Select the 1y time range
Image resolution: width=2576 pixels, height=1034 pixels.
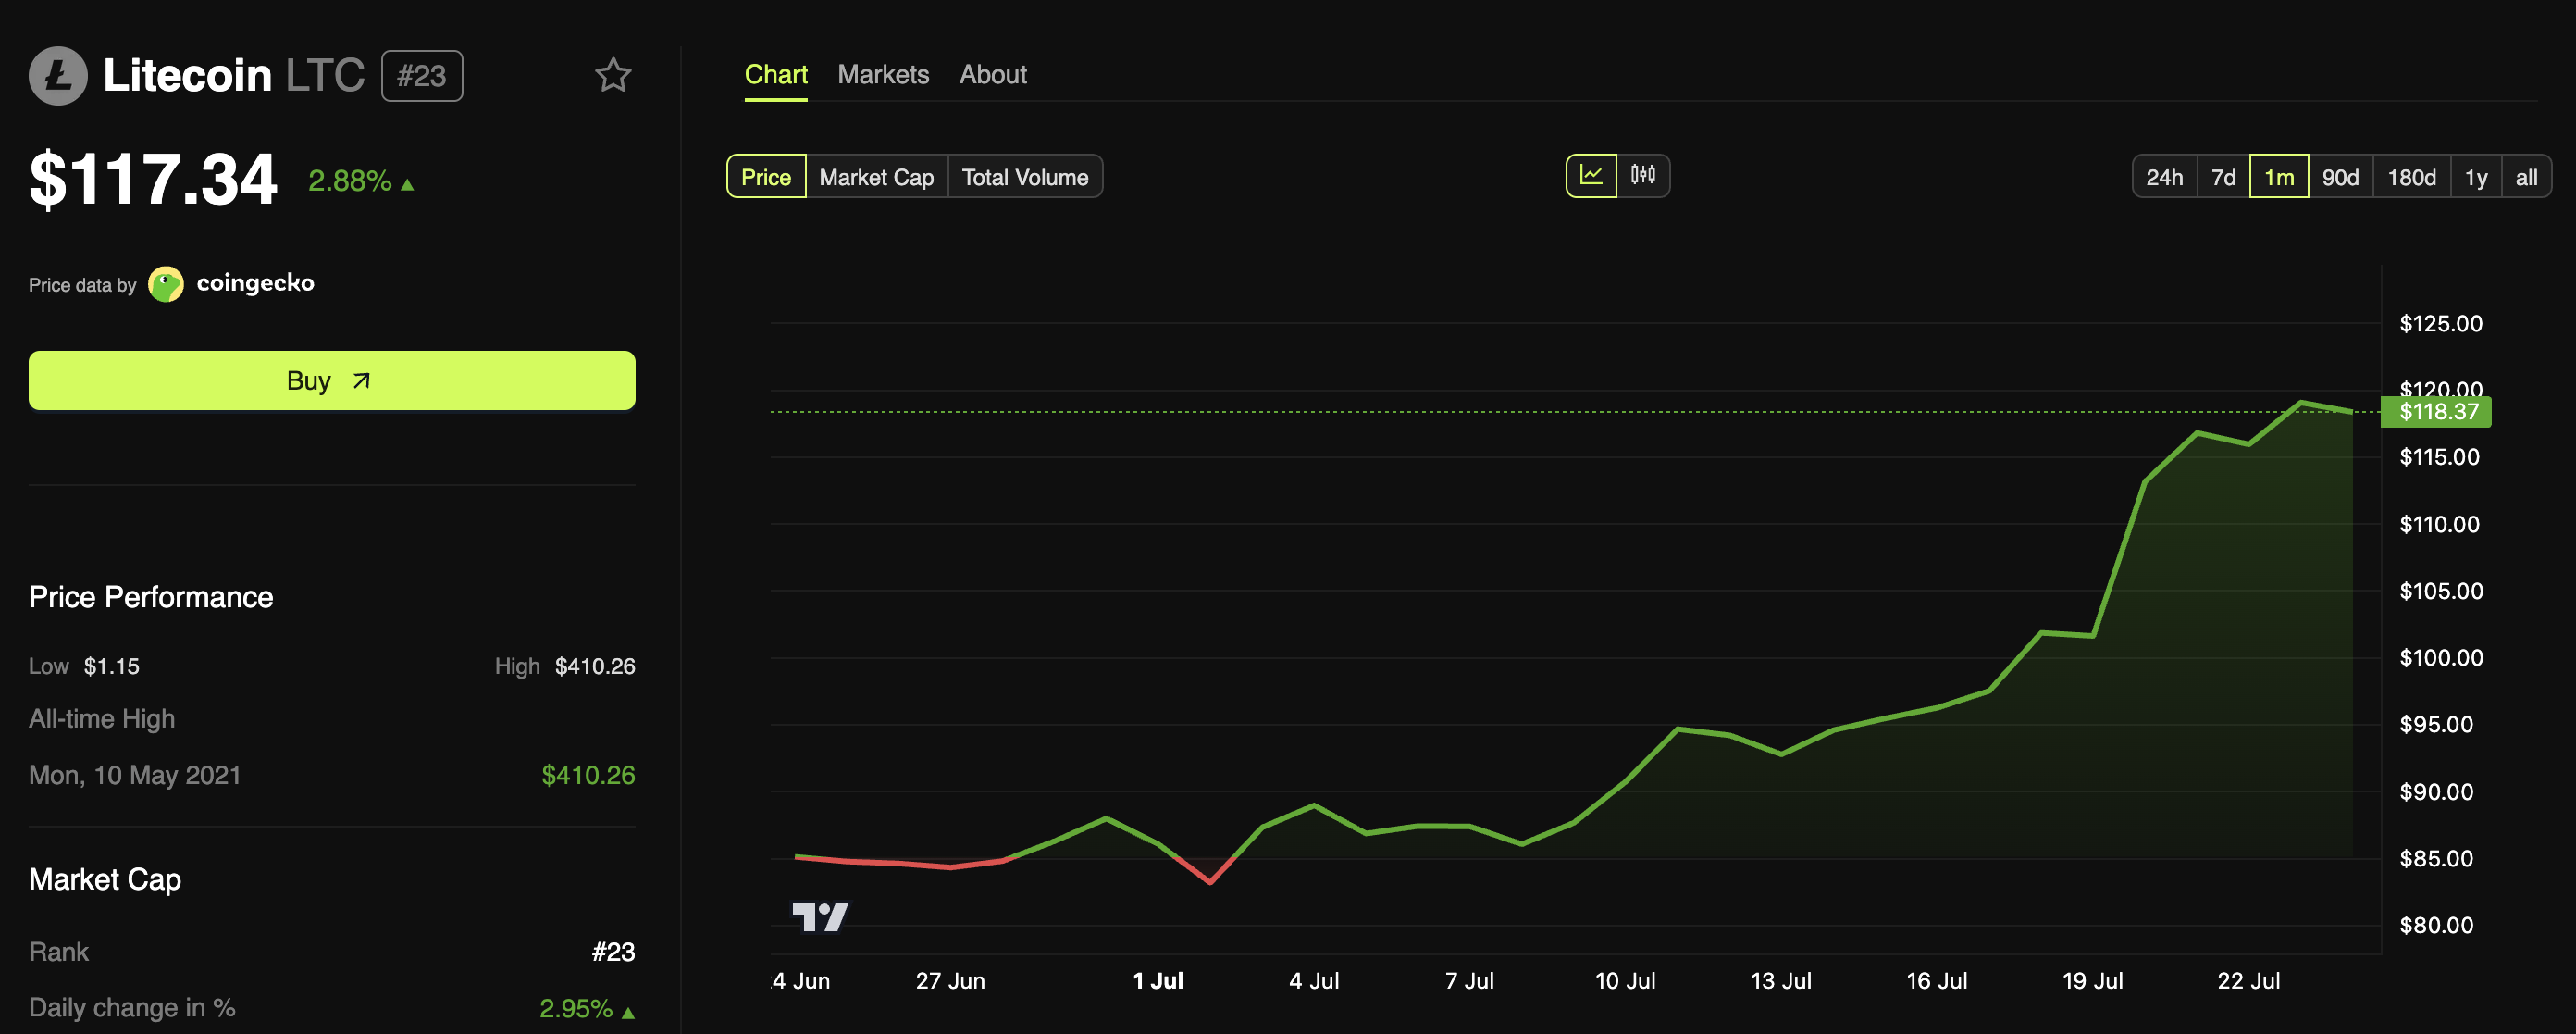click(x=2477, y=176)
